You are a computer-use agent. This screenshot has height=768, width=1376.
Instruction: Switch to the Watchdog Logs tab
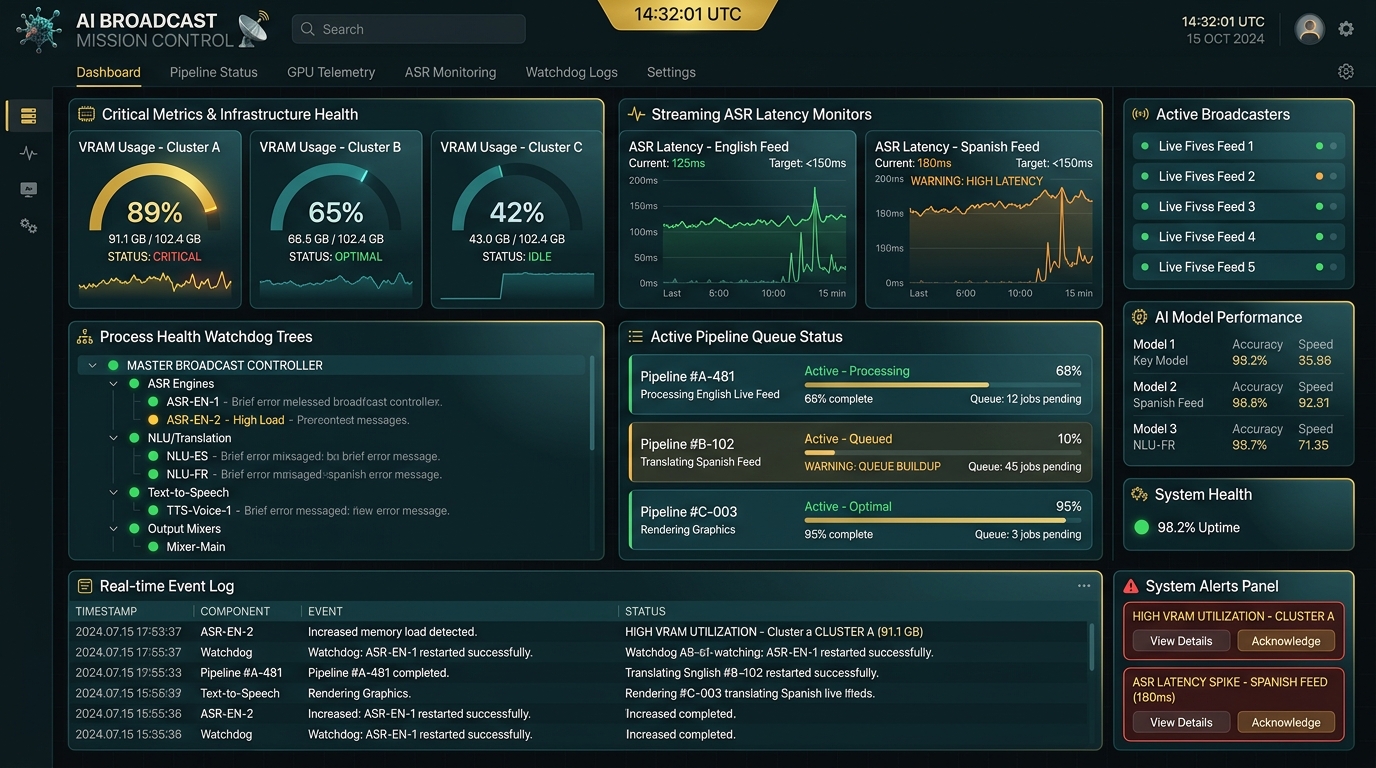pos(572,72)
